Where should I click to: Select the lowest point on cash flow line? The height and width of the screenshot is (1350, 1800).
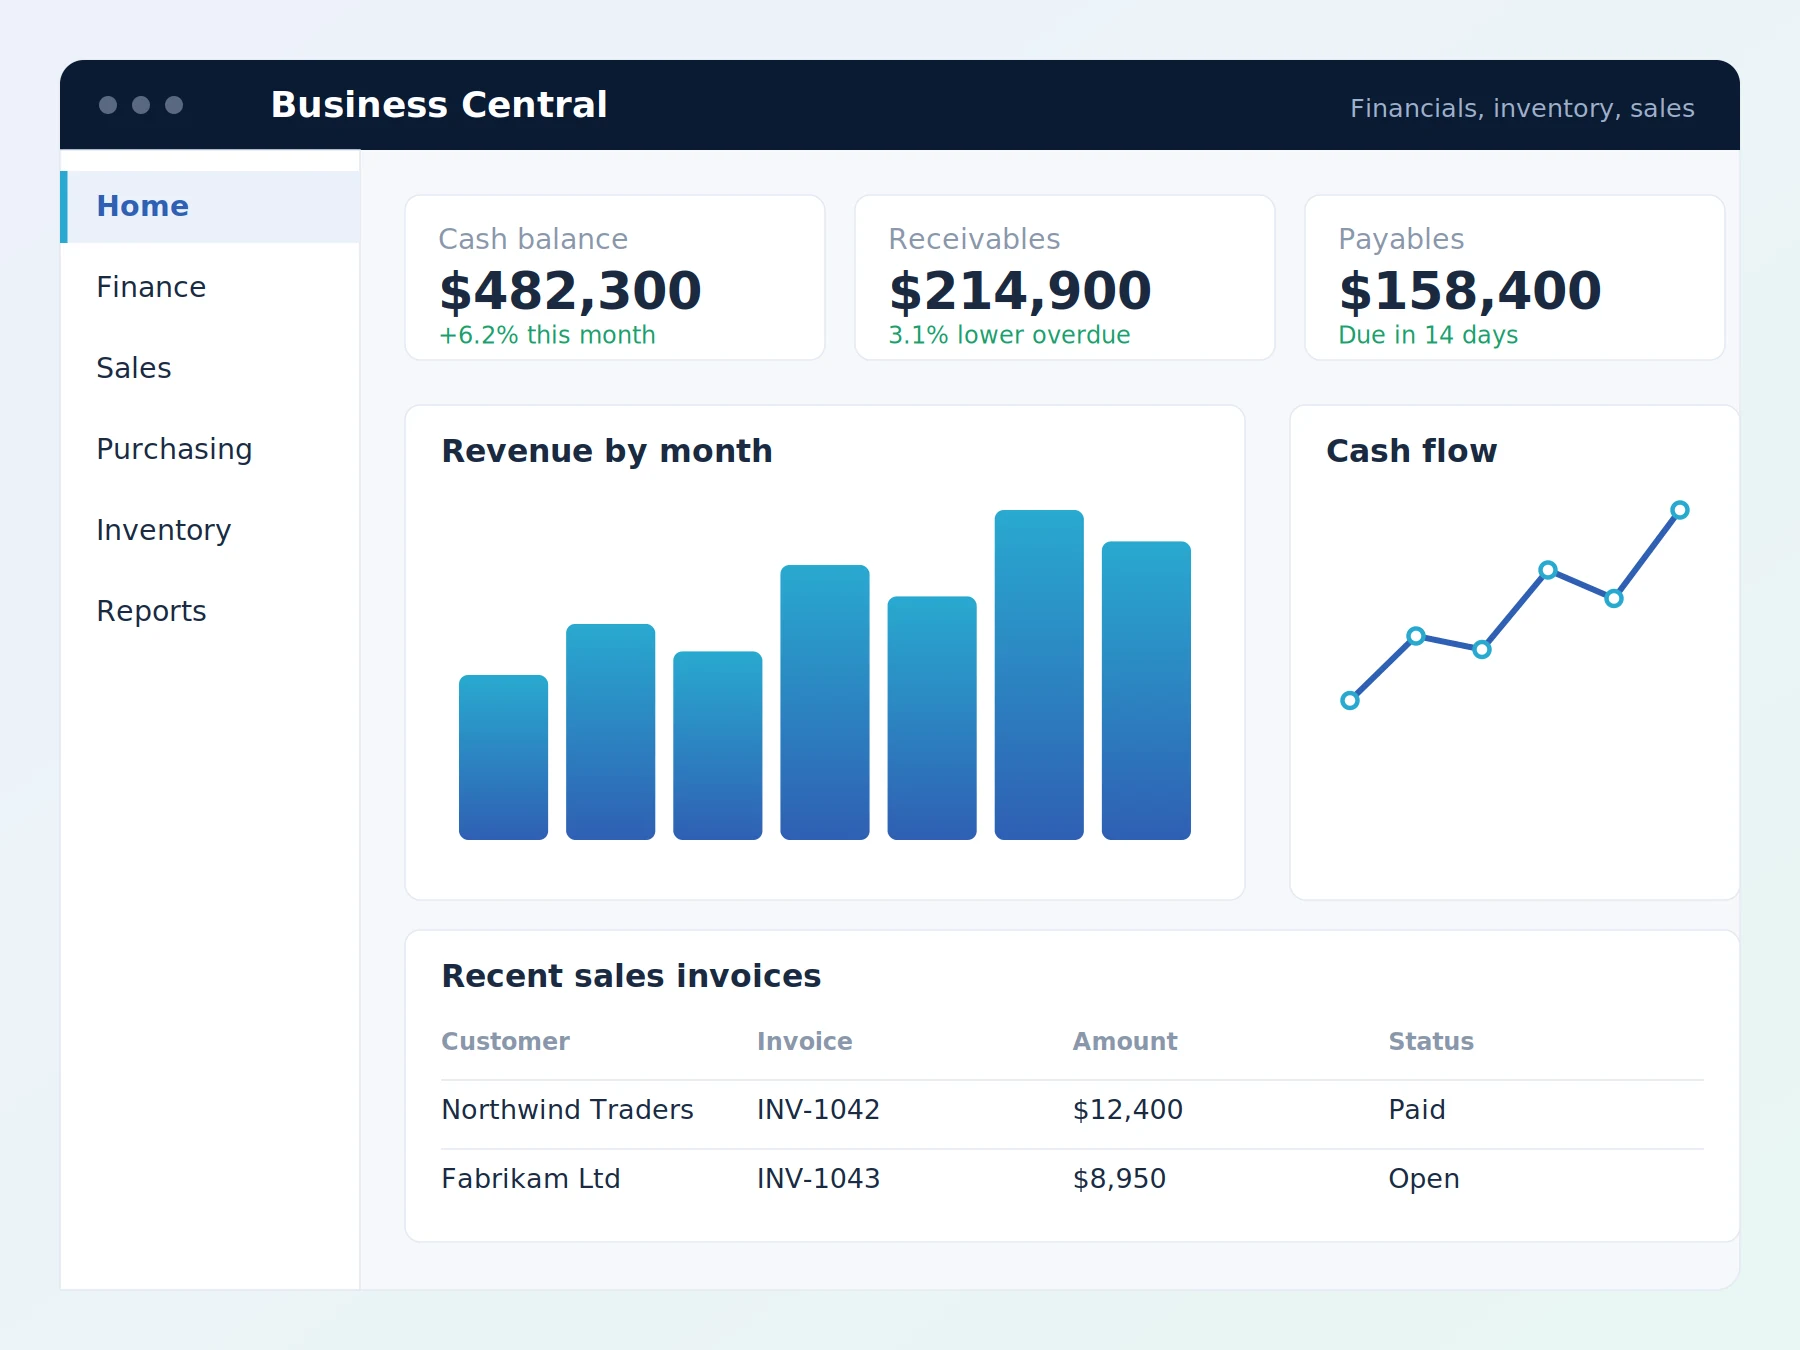click(x=1350, y=700)
